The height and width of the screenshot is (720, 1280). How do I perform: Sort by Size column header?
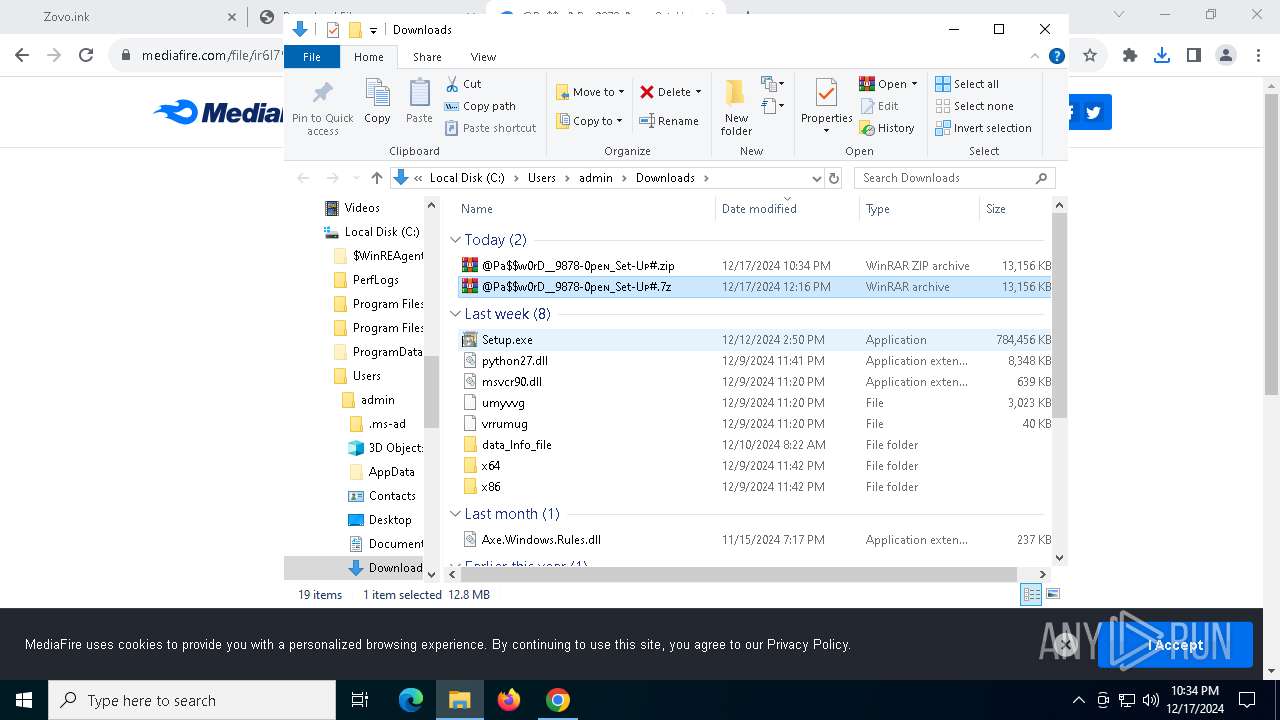coord(1015,209)
